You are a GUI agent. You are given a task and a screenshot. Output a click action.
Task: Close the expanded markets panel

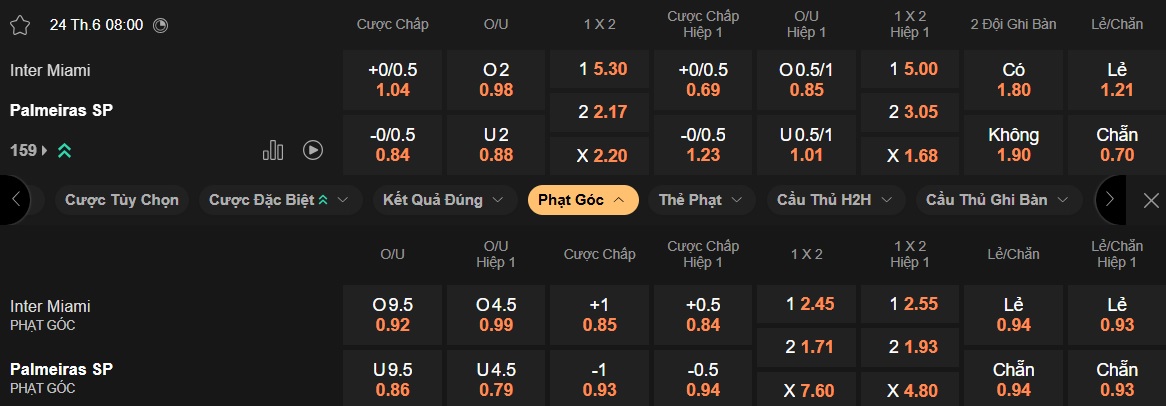pyautogui.click(x=1151, y=200)
